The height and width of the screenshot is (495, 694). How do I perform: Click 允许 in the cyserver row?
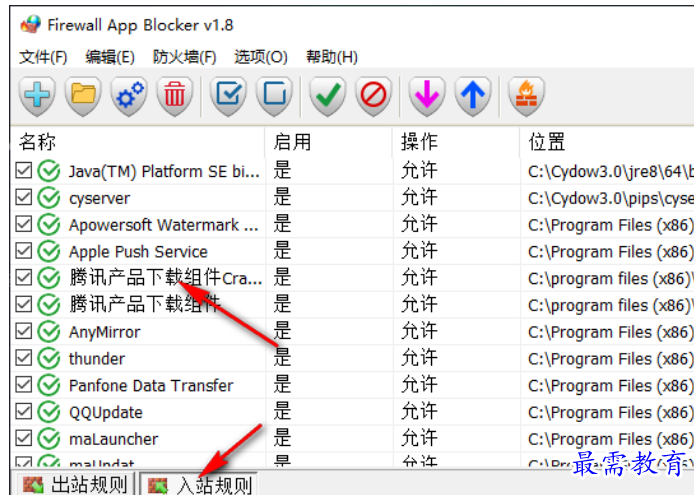click(419, 197)
